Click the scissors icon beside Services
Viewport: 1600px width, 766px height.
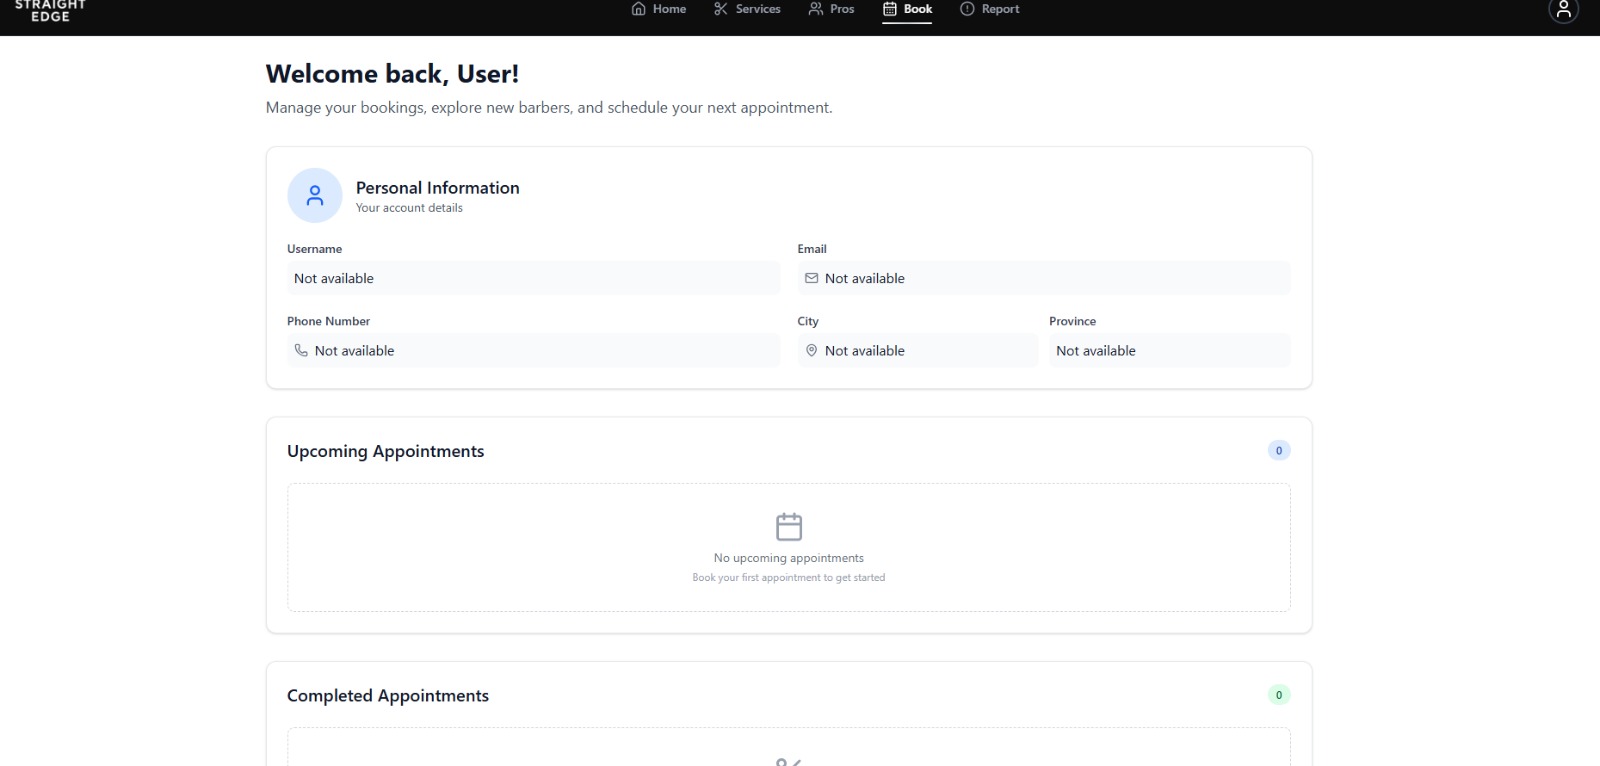(720, 9)
